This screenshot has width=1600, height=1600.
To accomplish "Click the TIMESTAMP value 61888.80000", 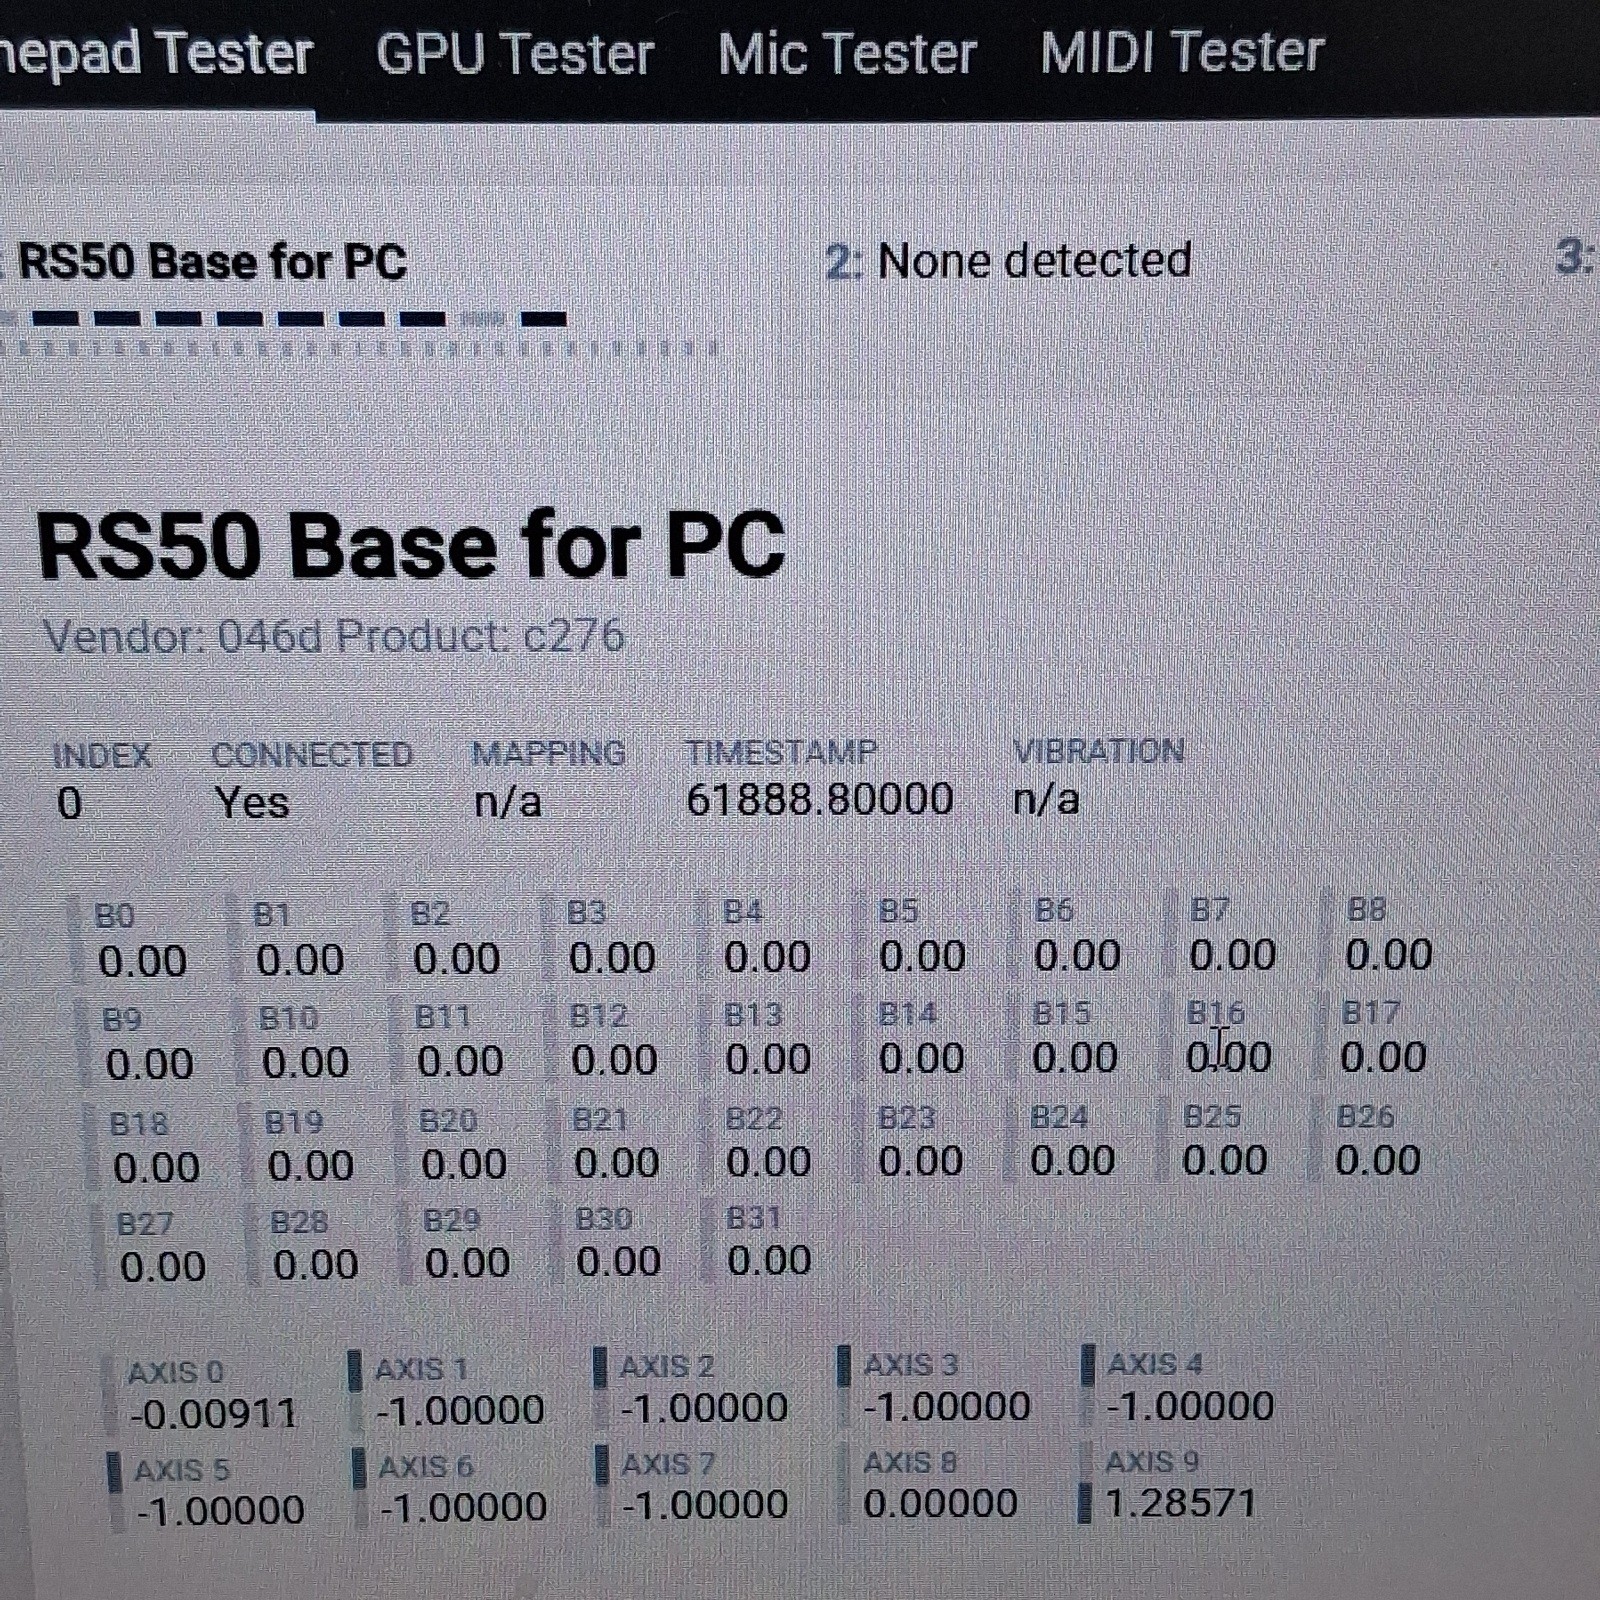I will pyautogui.click(x=820, y=799).
